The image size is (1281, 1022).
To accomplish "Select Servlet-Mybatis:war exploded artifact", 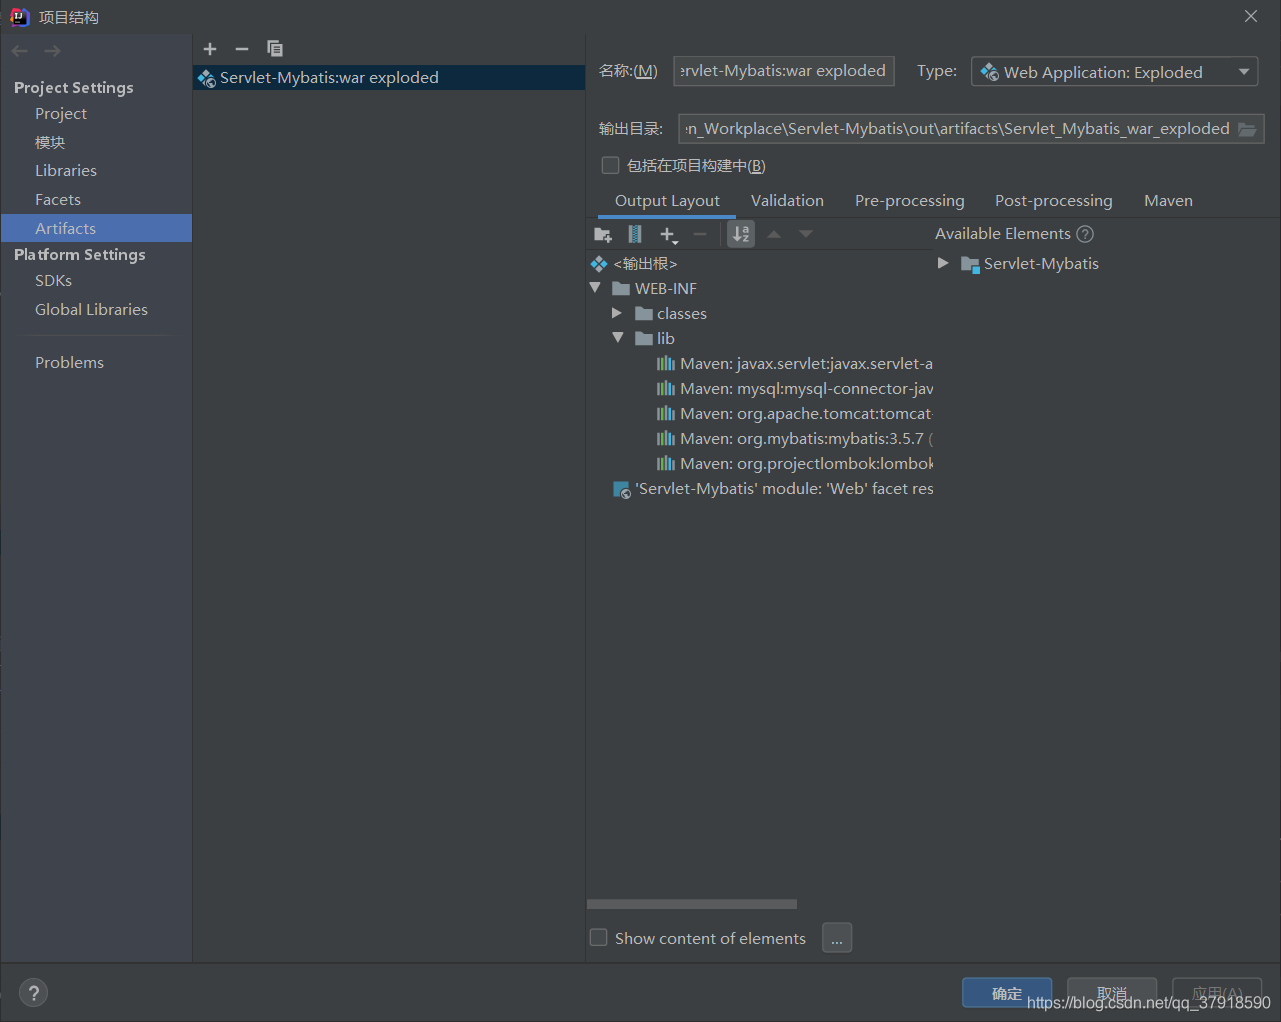I will click(x=389, y=78).
